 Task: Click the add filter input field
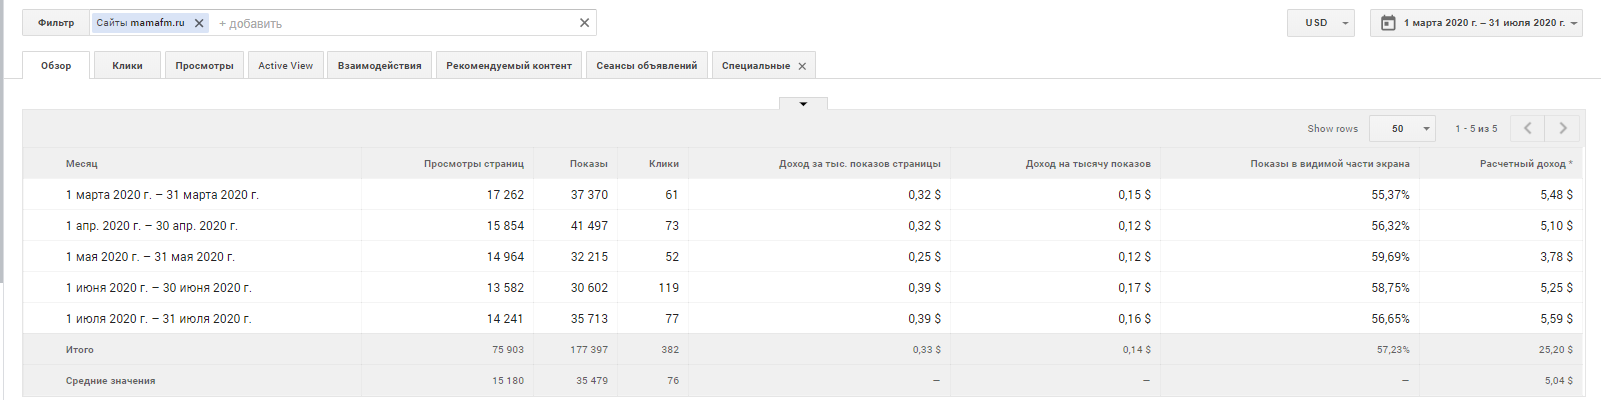pos(390,23)
